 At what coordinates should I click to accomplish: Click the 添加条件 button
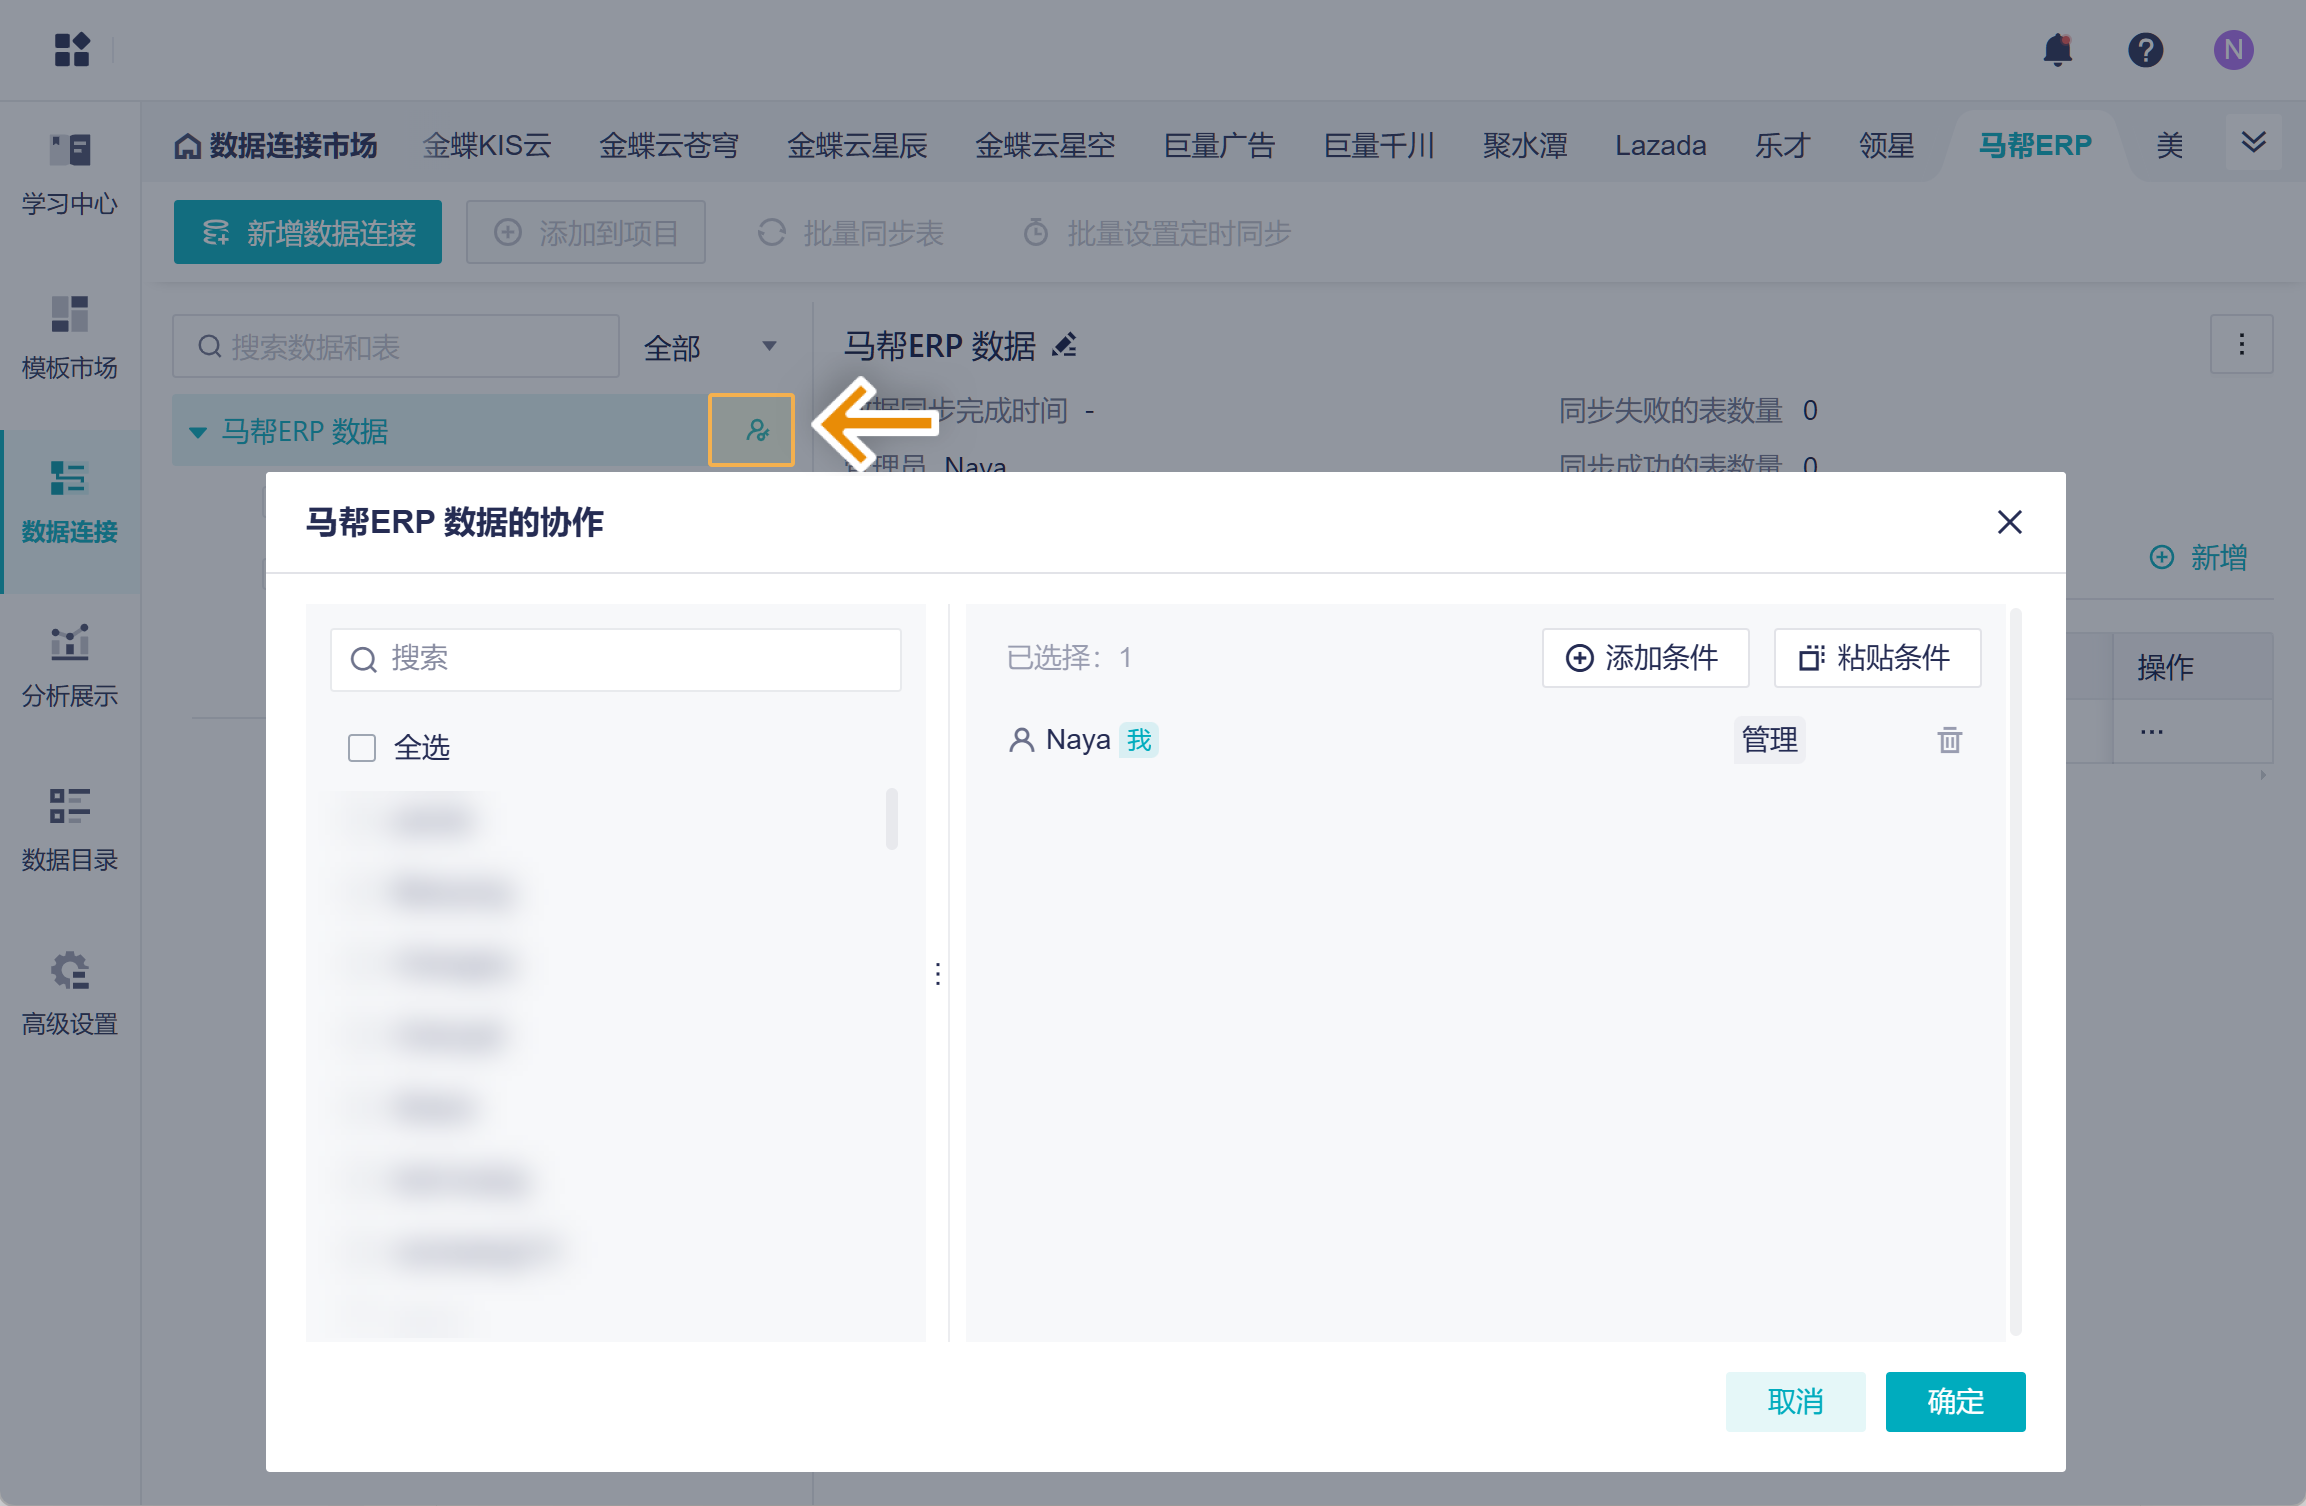tap(1645, 658)
